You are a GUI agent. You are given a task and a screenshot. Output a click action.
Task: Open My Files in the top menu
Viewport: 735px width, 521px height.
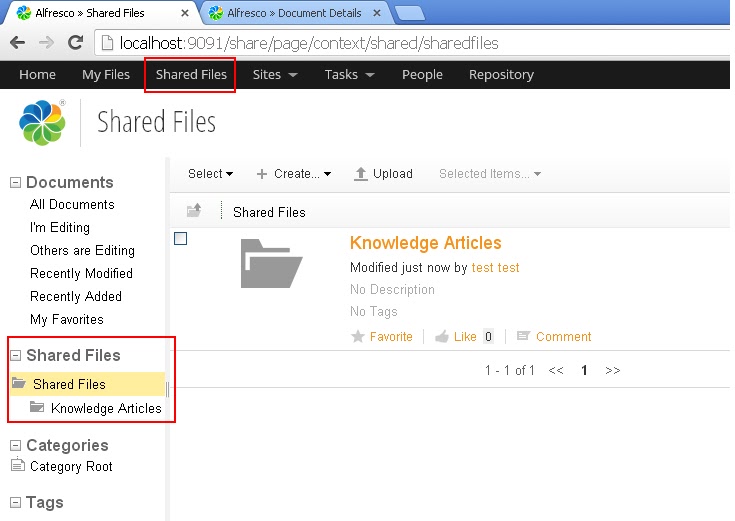(106, 75)
